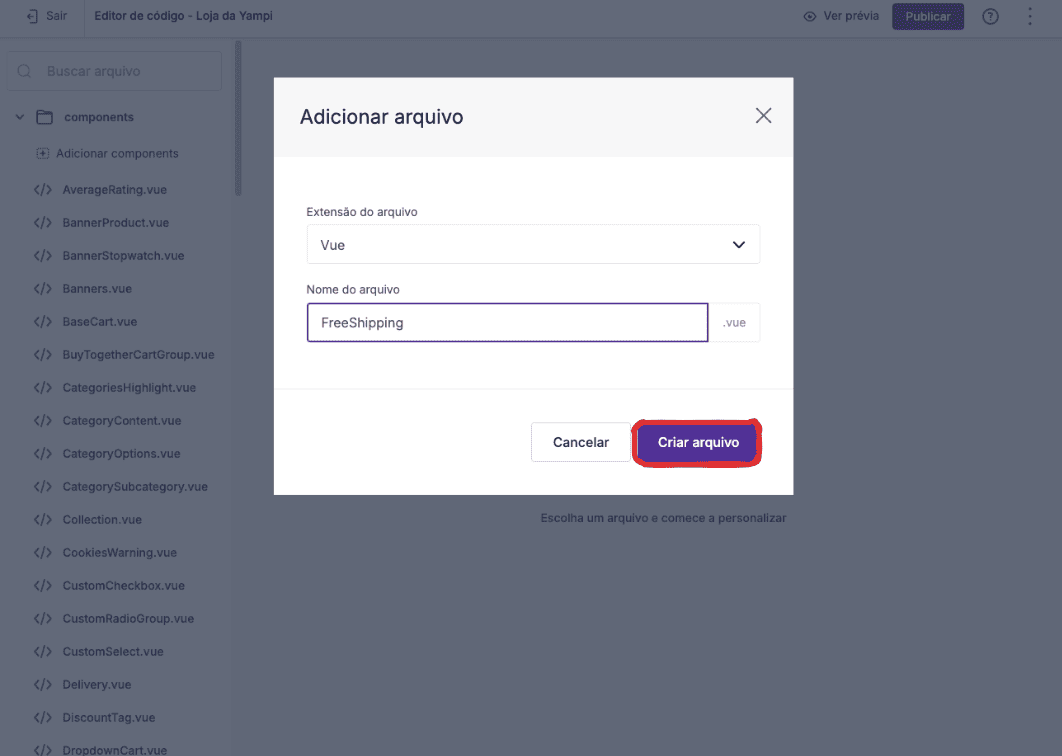Open CookiesWarning.vue file
Screen dimensions: 1062x756
click(x=120, y=553)
